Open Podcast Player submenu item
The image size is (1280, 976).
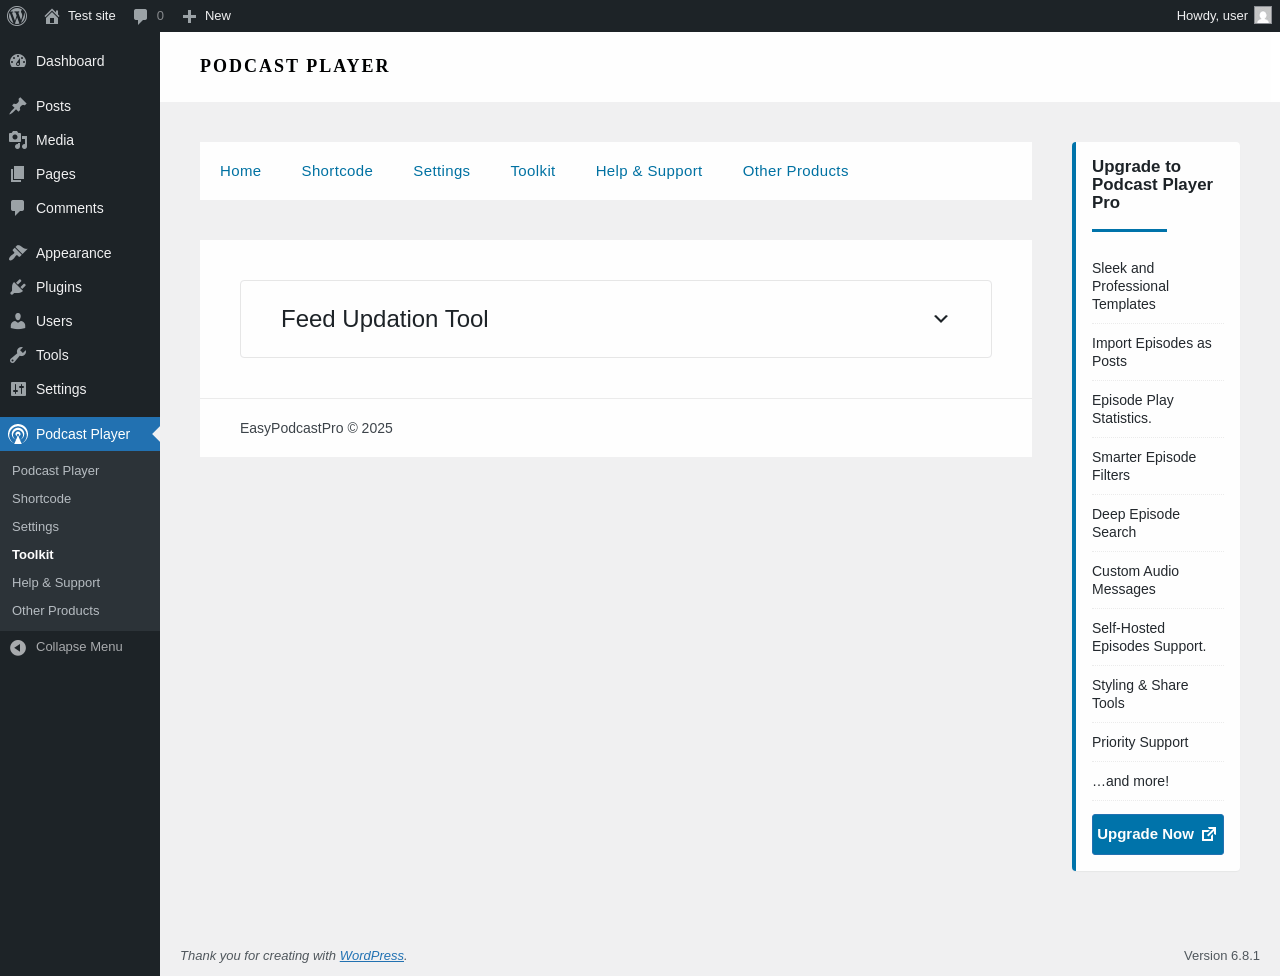pyautogui.click(x=56, y=471)
